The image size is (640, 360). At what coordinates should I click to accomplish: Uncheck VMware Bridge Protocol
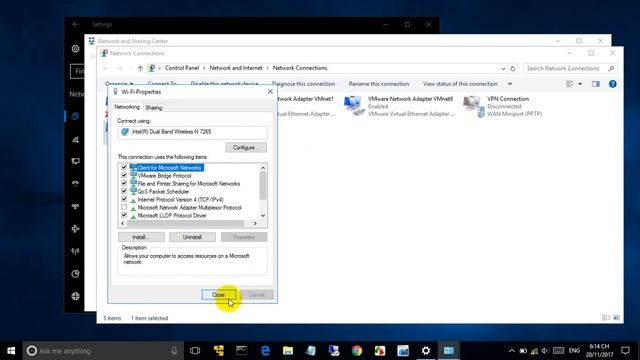tap(124, 176)
